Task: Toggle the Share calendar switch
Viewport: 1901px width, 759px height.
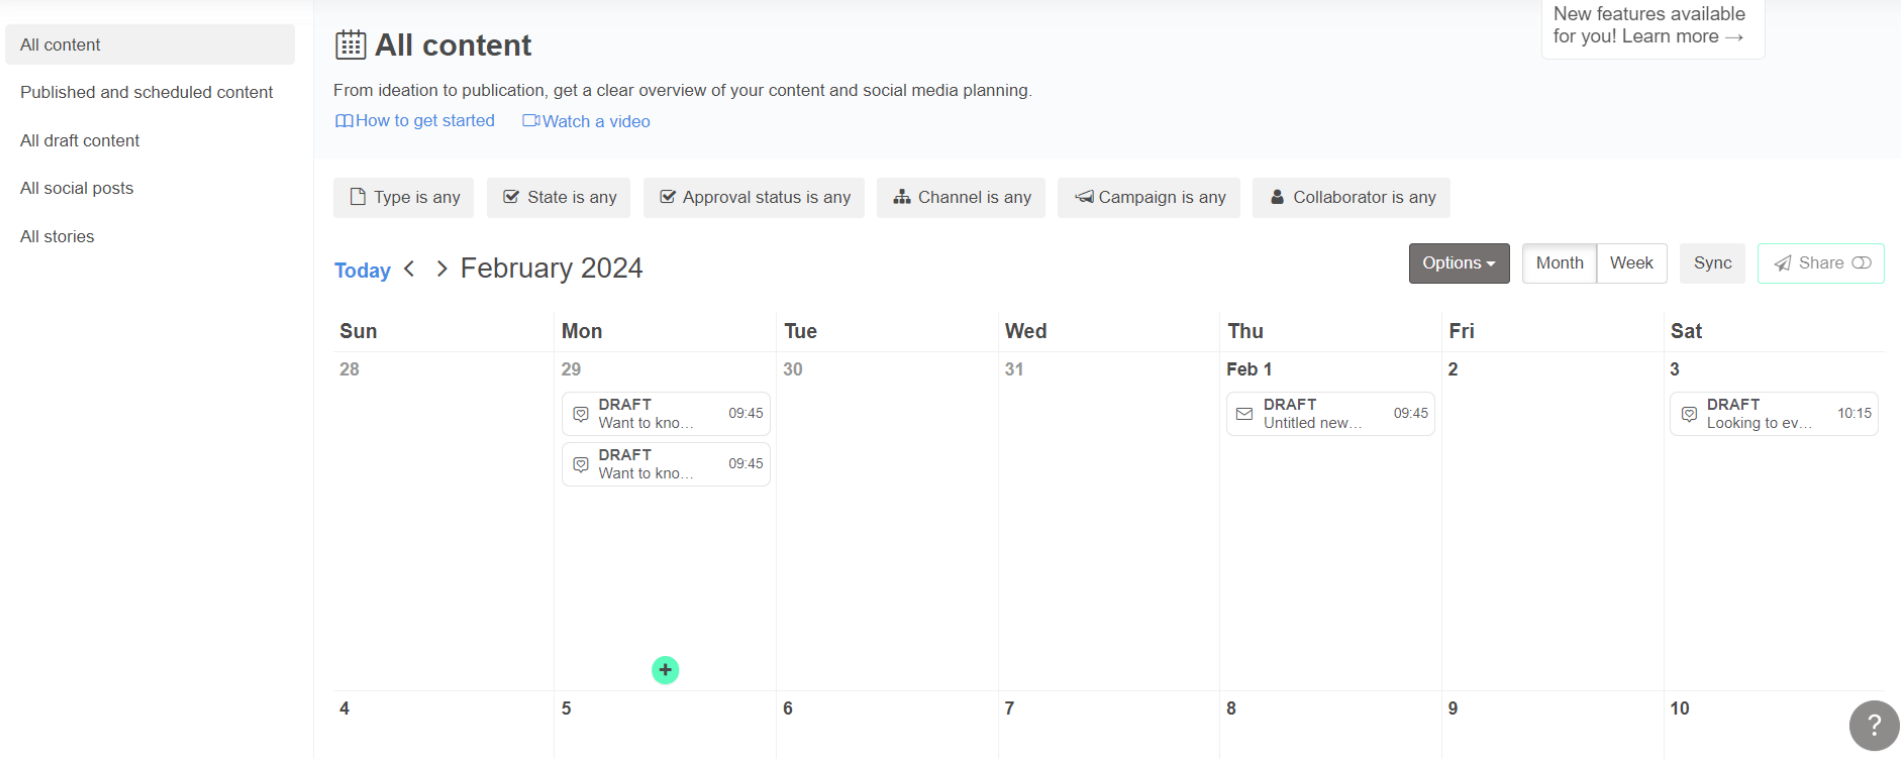Action: (x=1861, y=263)
